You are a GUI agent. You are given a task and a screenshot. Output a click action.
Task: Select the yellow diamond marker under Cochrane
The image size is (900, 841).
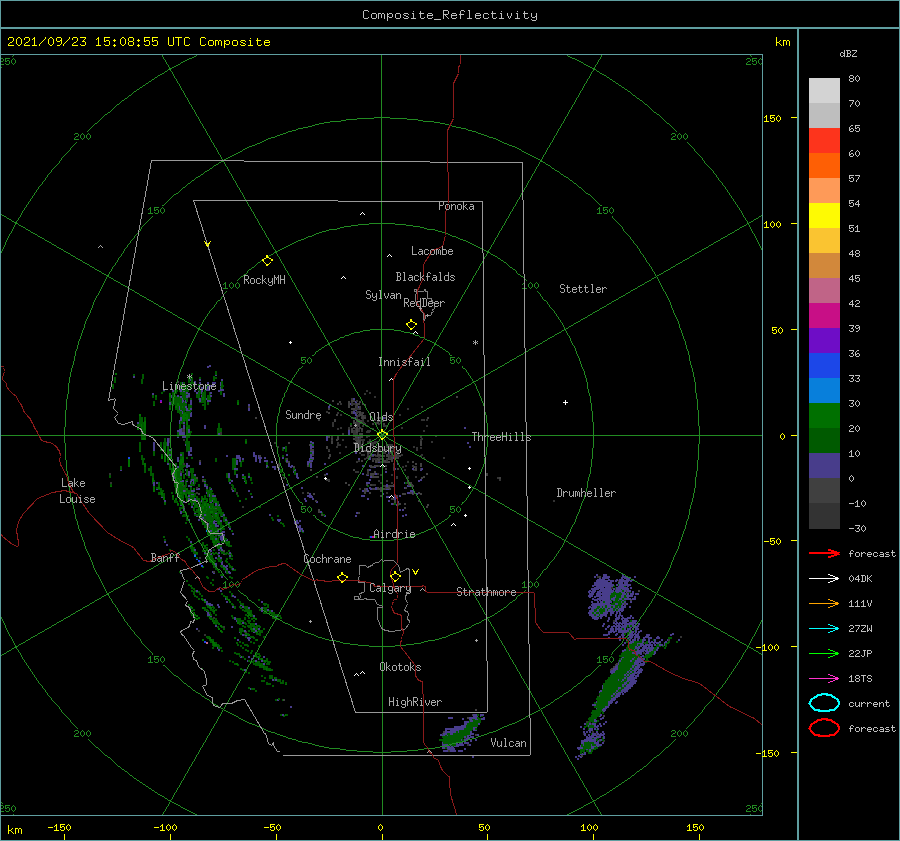point(342,577)
